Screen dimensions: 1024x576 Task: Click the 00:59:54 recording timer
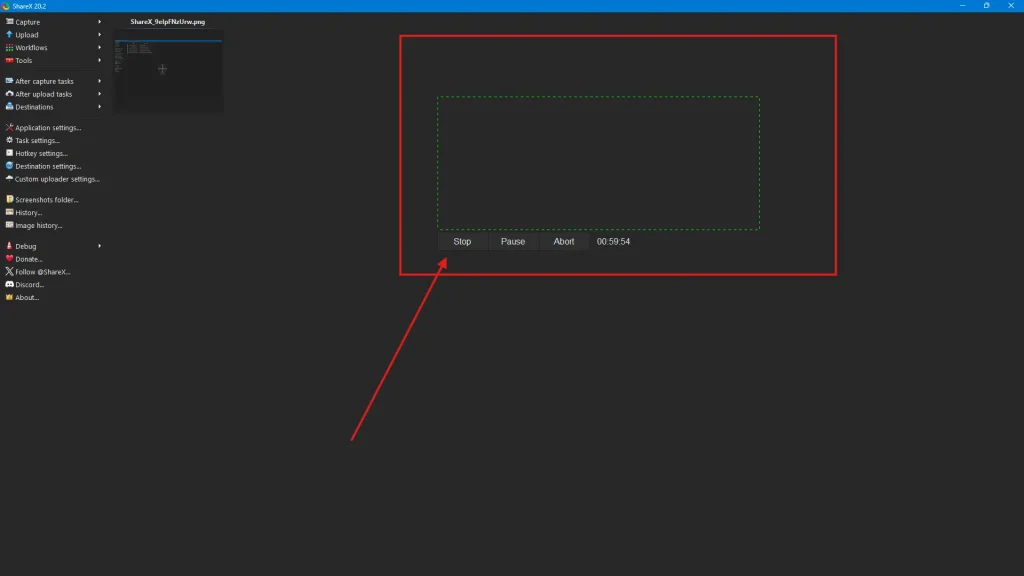(613, 242)
